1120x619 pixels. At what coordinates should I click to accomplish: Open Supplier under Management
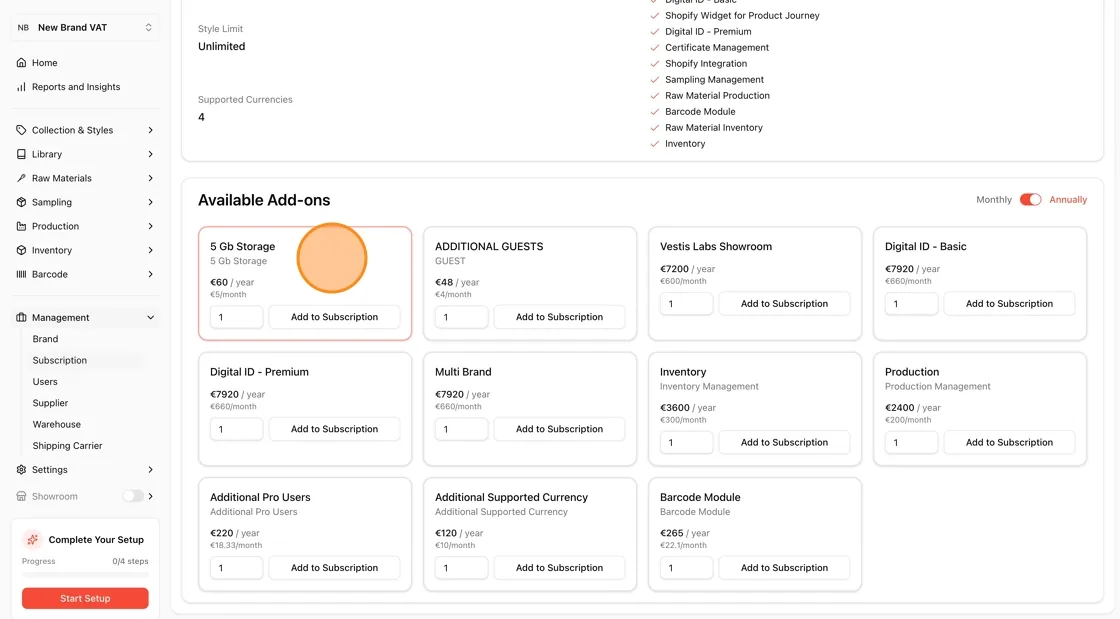click(x=50, y=403)
